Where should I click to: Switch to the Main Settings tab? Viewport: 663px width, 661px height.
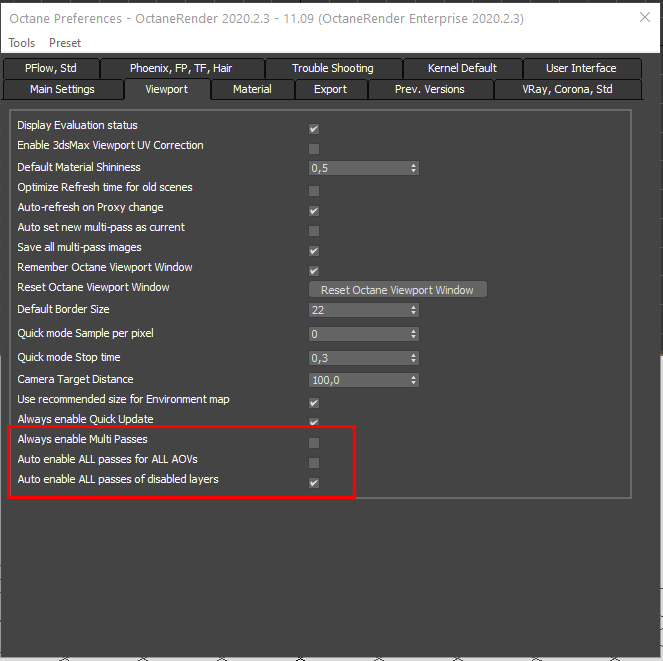coord(62,89)
